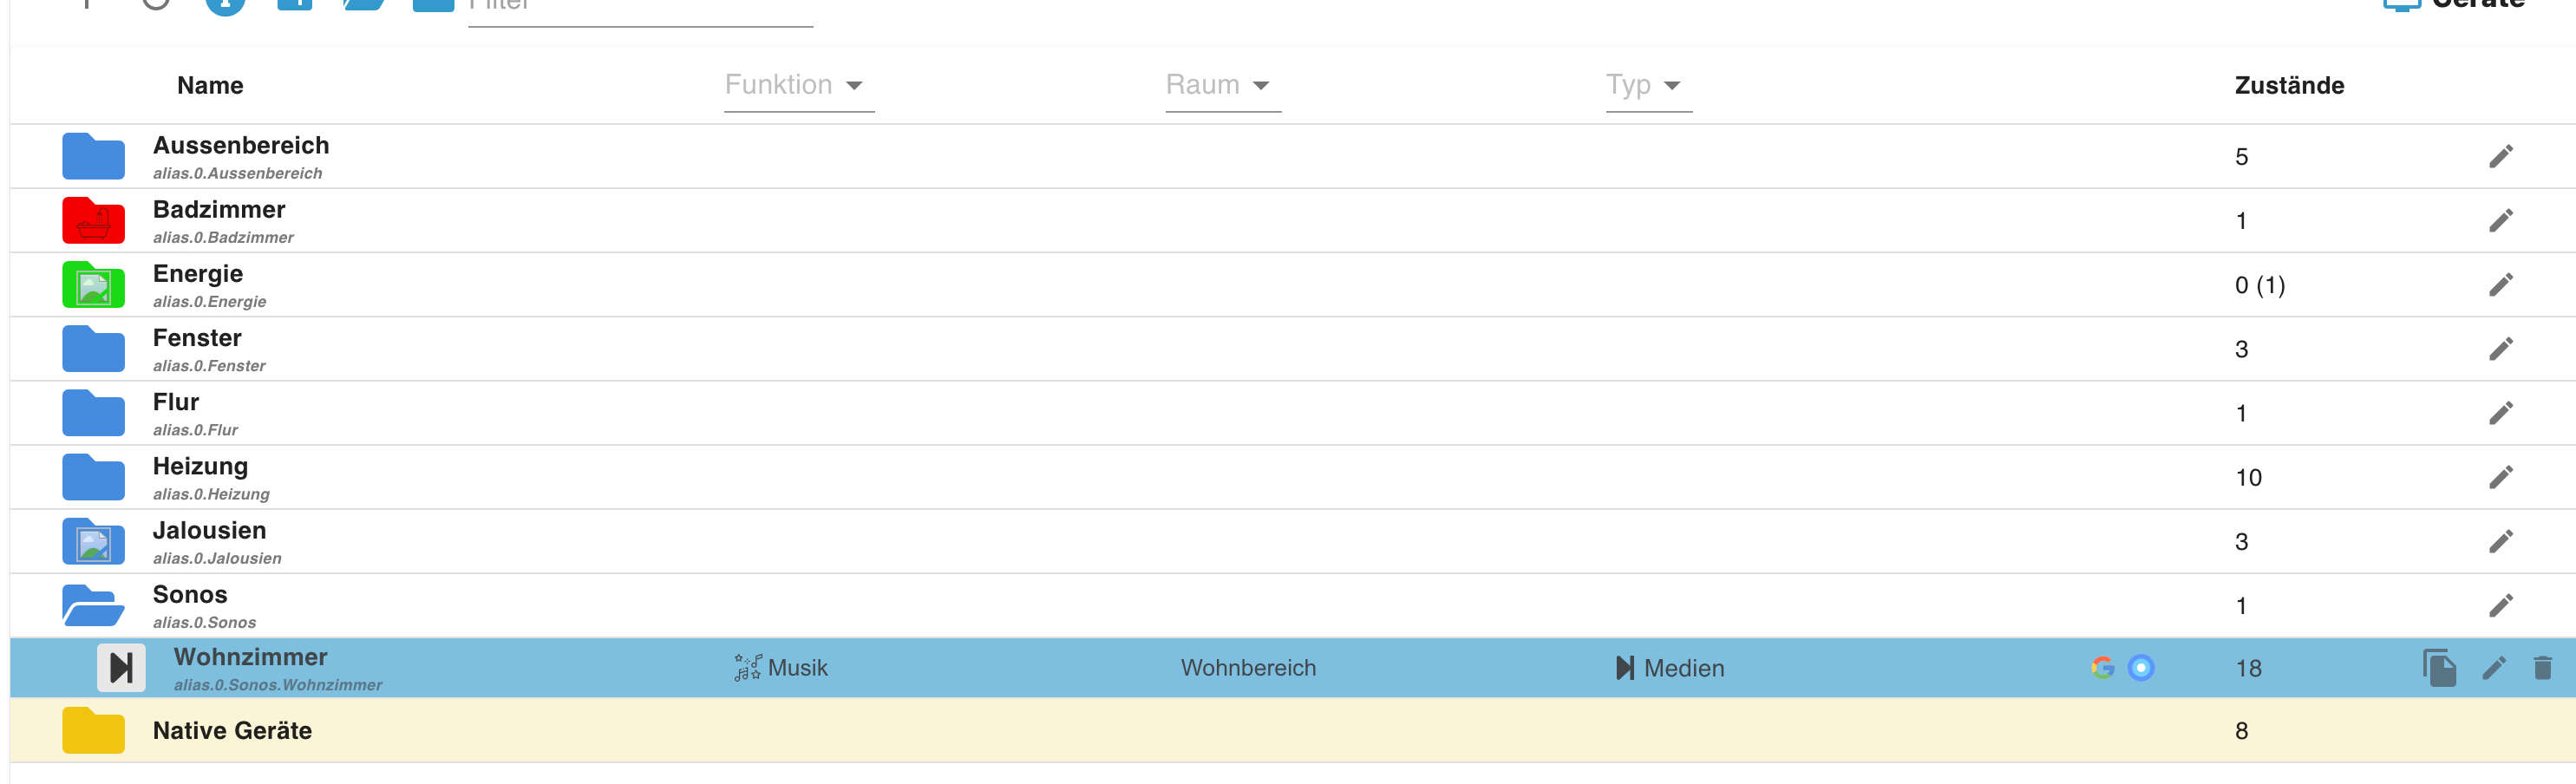2576x784 pixels.
Task: Collapse the open Sonos folder
Action: [x=93, y=605]
